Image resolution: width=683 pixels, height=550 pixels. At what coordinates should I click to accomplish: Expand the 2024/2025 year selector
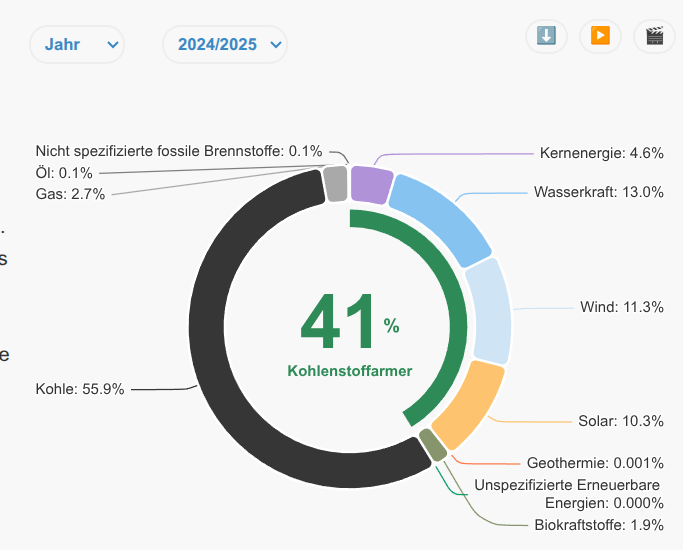coord(224,45)
